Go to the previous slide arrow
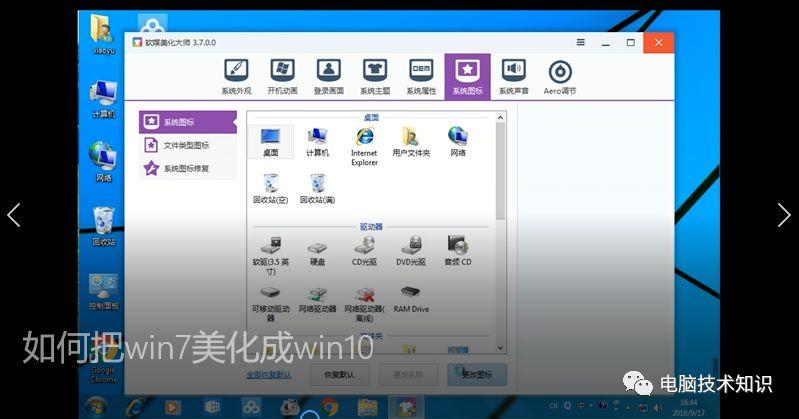The image size is (799, 419). pos(14,215)
